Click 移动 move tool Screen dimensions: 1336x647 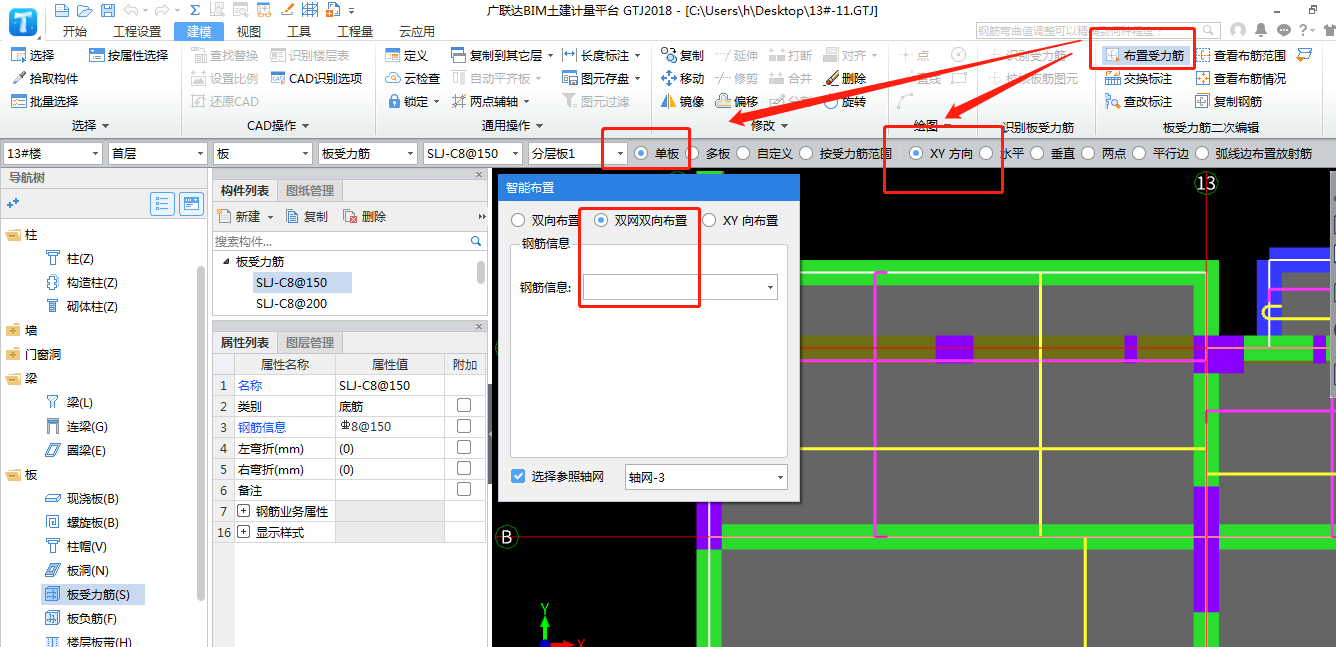682,78
